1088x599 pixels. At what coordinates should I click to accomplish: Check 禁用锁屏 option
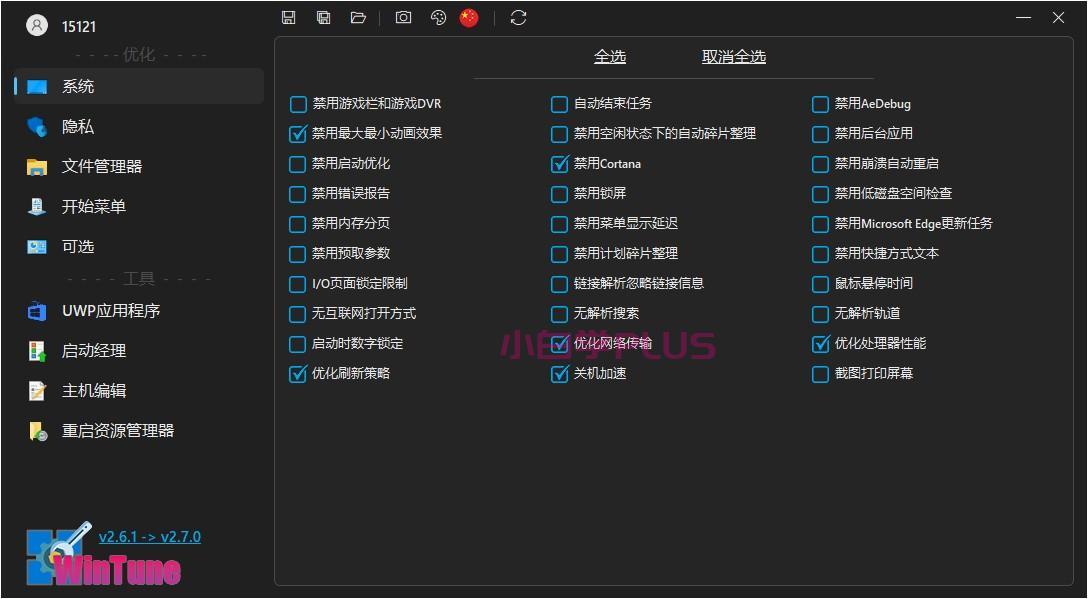(559, 194)
